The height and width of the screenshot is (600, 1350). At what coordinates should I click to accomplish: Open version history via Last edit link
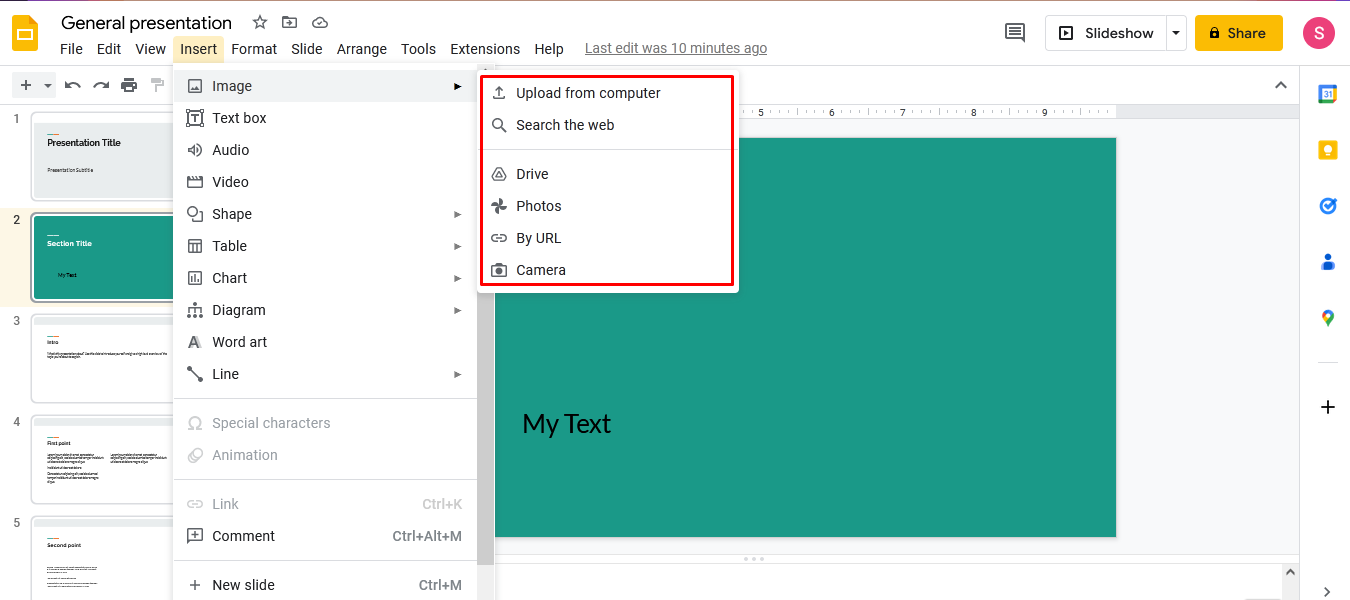pos(675,47)
